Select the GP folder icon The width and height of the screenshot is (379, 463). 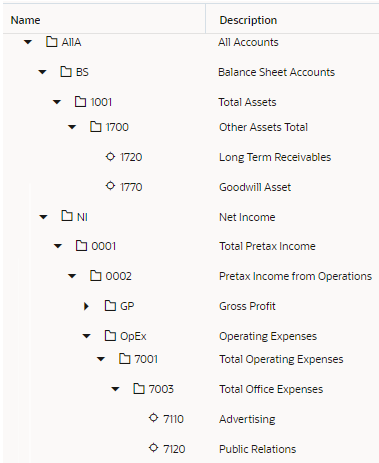[110, 305]
